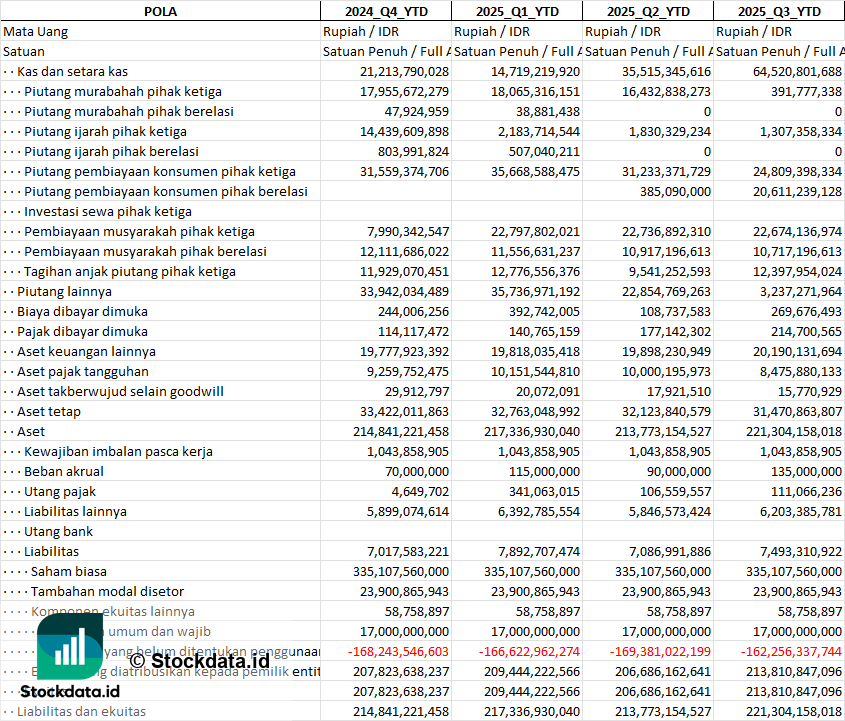
Task: Click the Mata Uang row label
Action: (x=35, y=31)
